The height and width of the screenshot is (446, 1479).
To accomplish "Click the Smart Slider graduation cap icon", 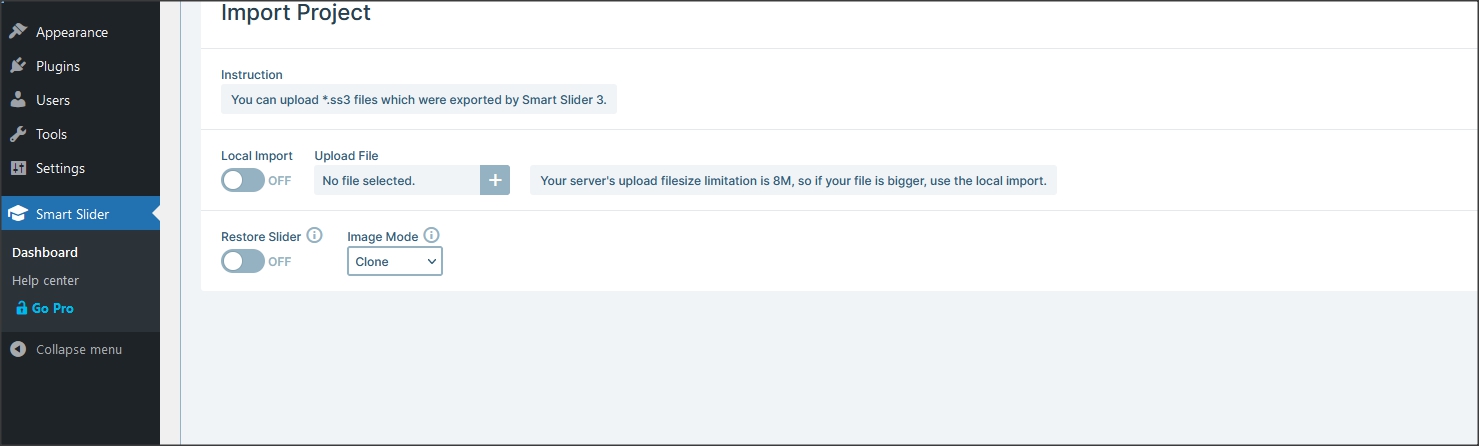I will pos(18,214).
